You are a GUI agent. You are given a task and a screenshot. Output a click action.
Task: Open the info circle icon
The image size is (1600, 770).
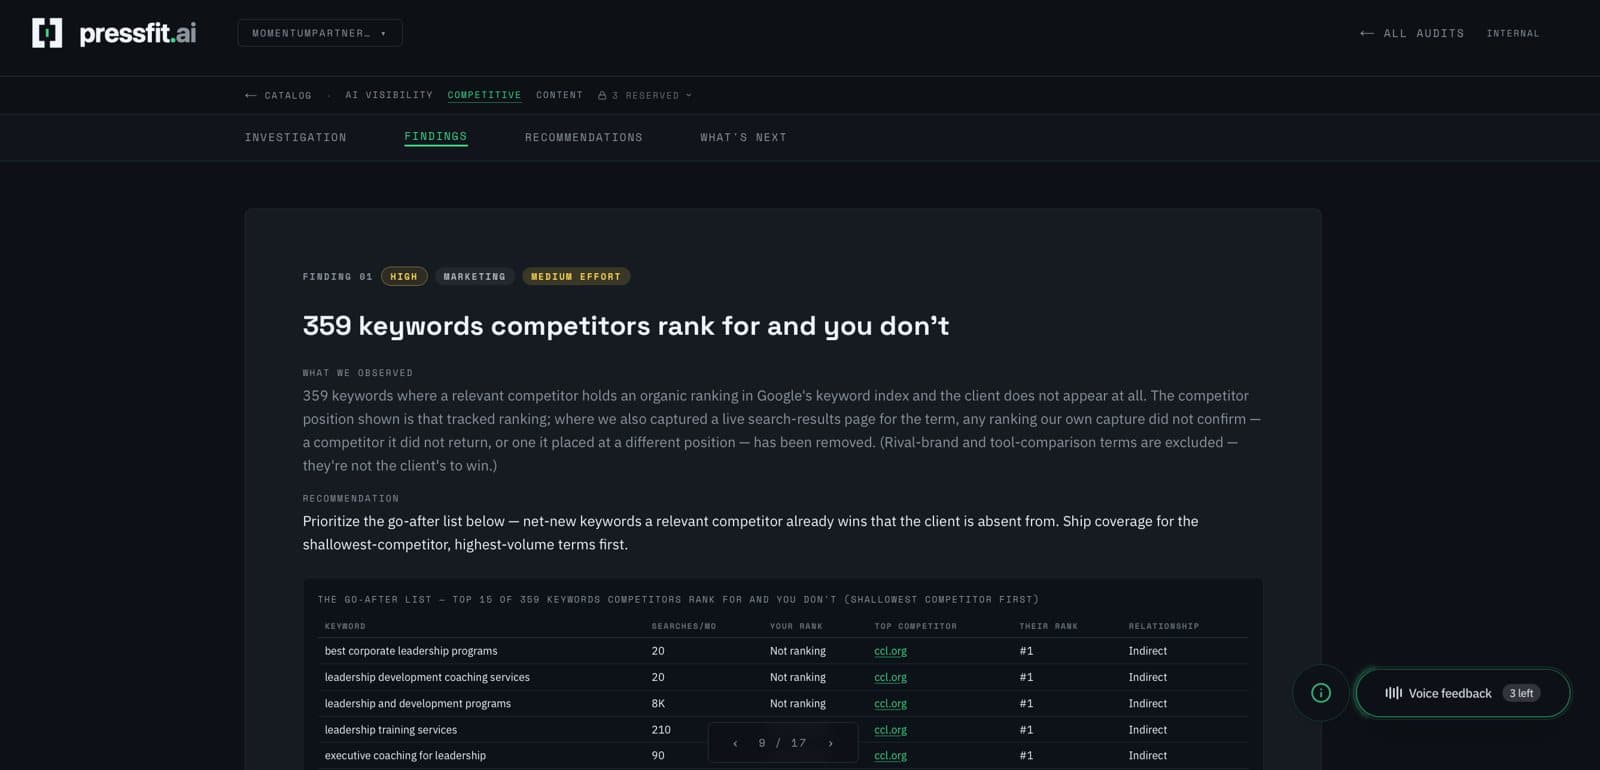[x=1321, y=693]
